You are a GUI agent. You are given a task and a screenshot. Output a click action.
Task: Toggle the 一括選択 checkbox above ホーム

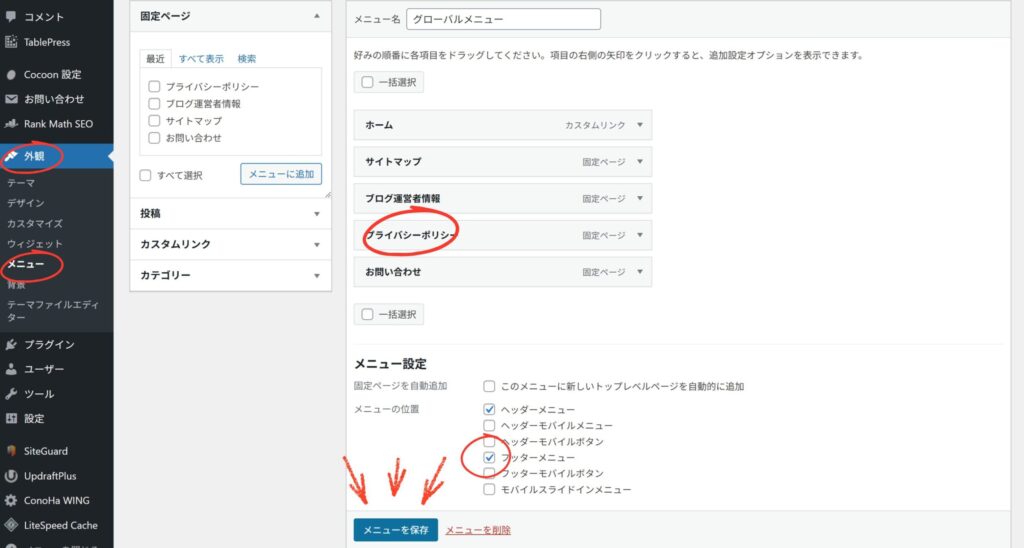pyautogui.click(x=368, y=82)
